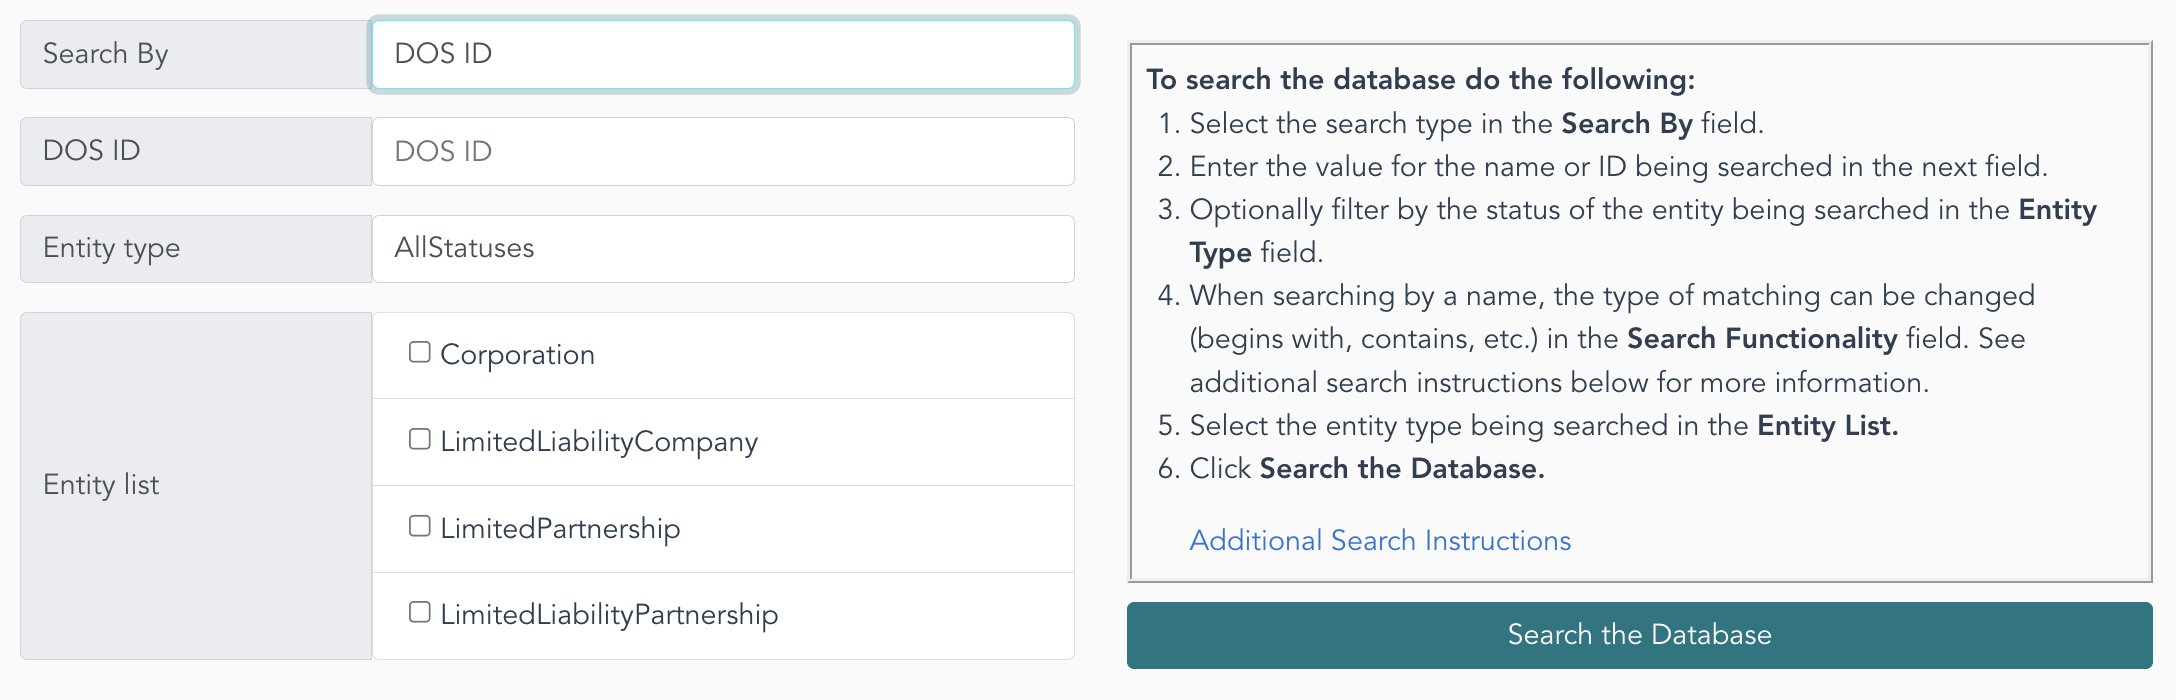Open the Search By dropdown
This screenshot has width=2176, height=700.
[x=723, y=54]
